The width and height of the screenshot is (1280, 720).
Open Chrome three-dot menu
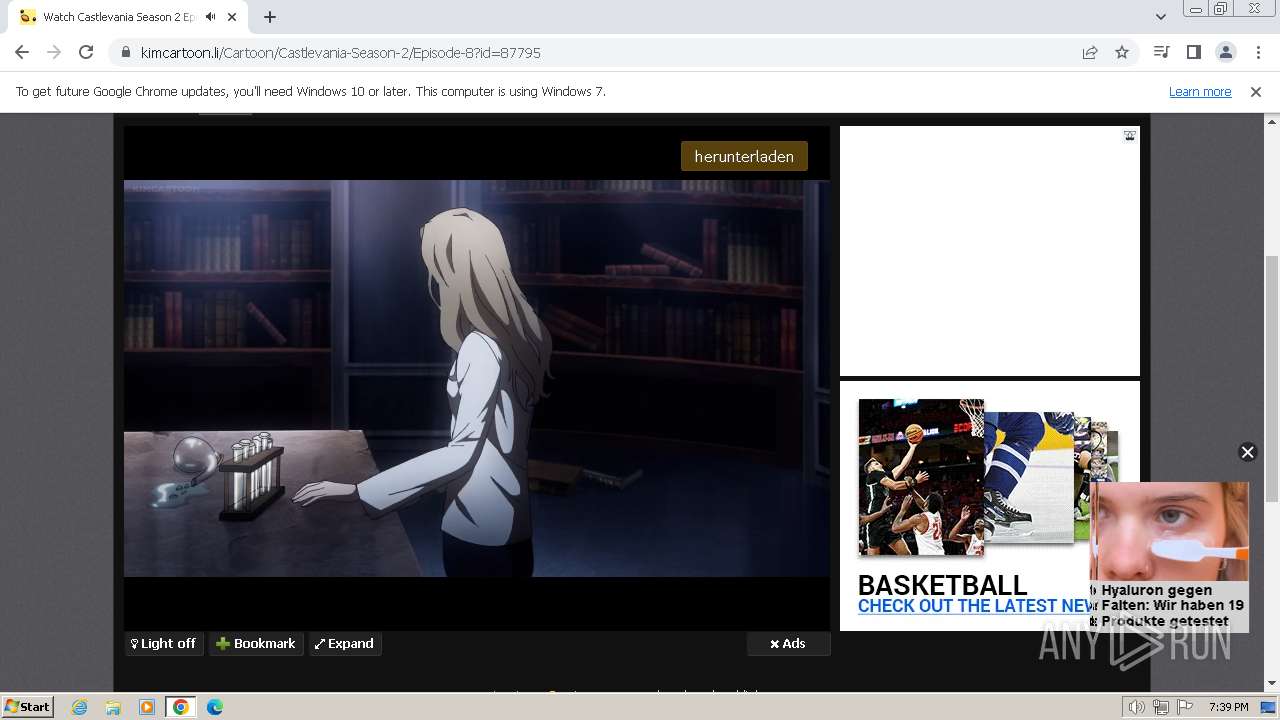pos(1257,53)
